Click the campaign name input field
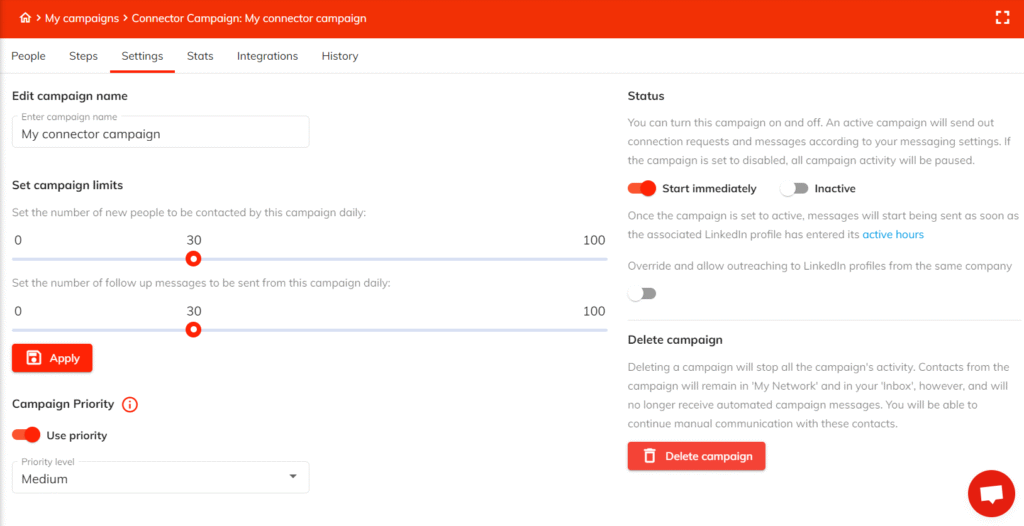1024x526 pixels. point(160,133)
